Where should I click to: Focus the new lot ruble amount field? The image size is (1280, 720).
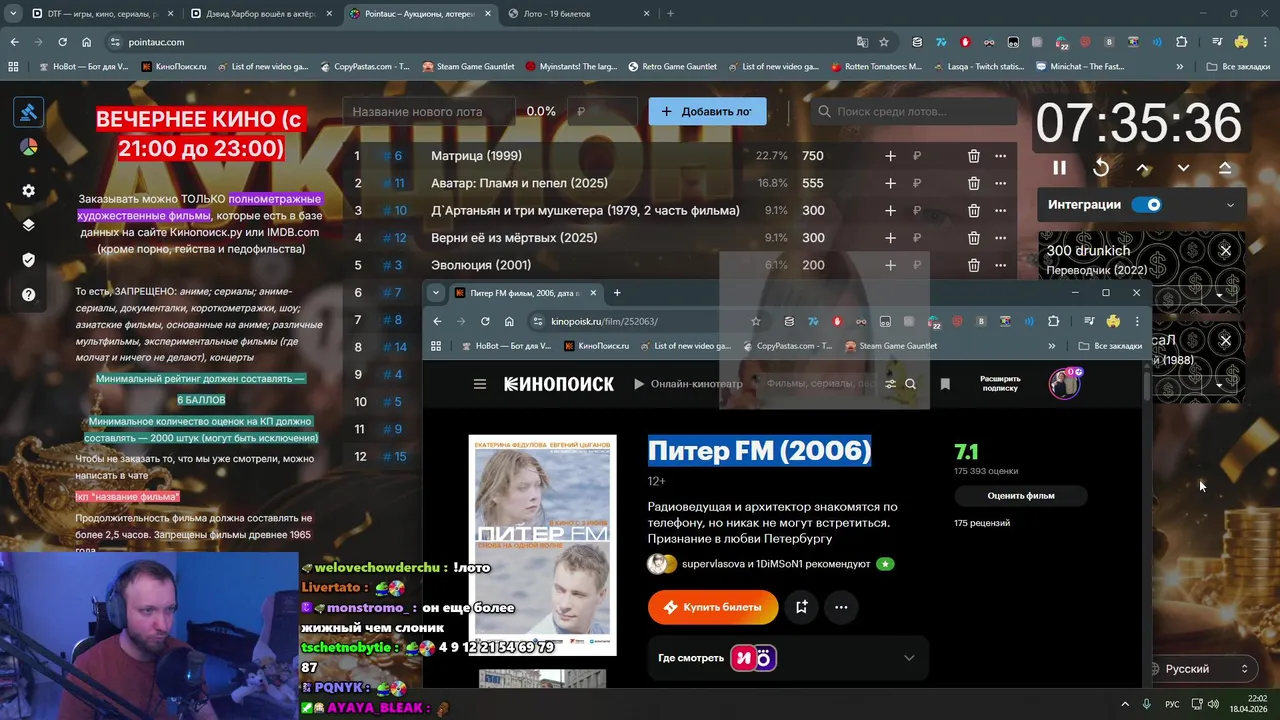coord(602,111)
